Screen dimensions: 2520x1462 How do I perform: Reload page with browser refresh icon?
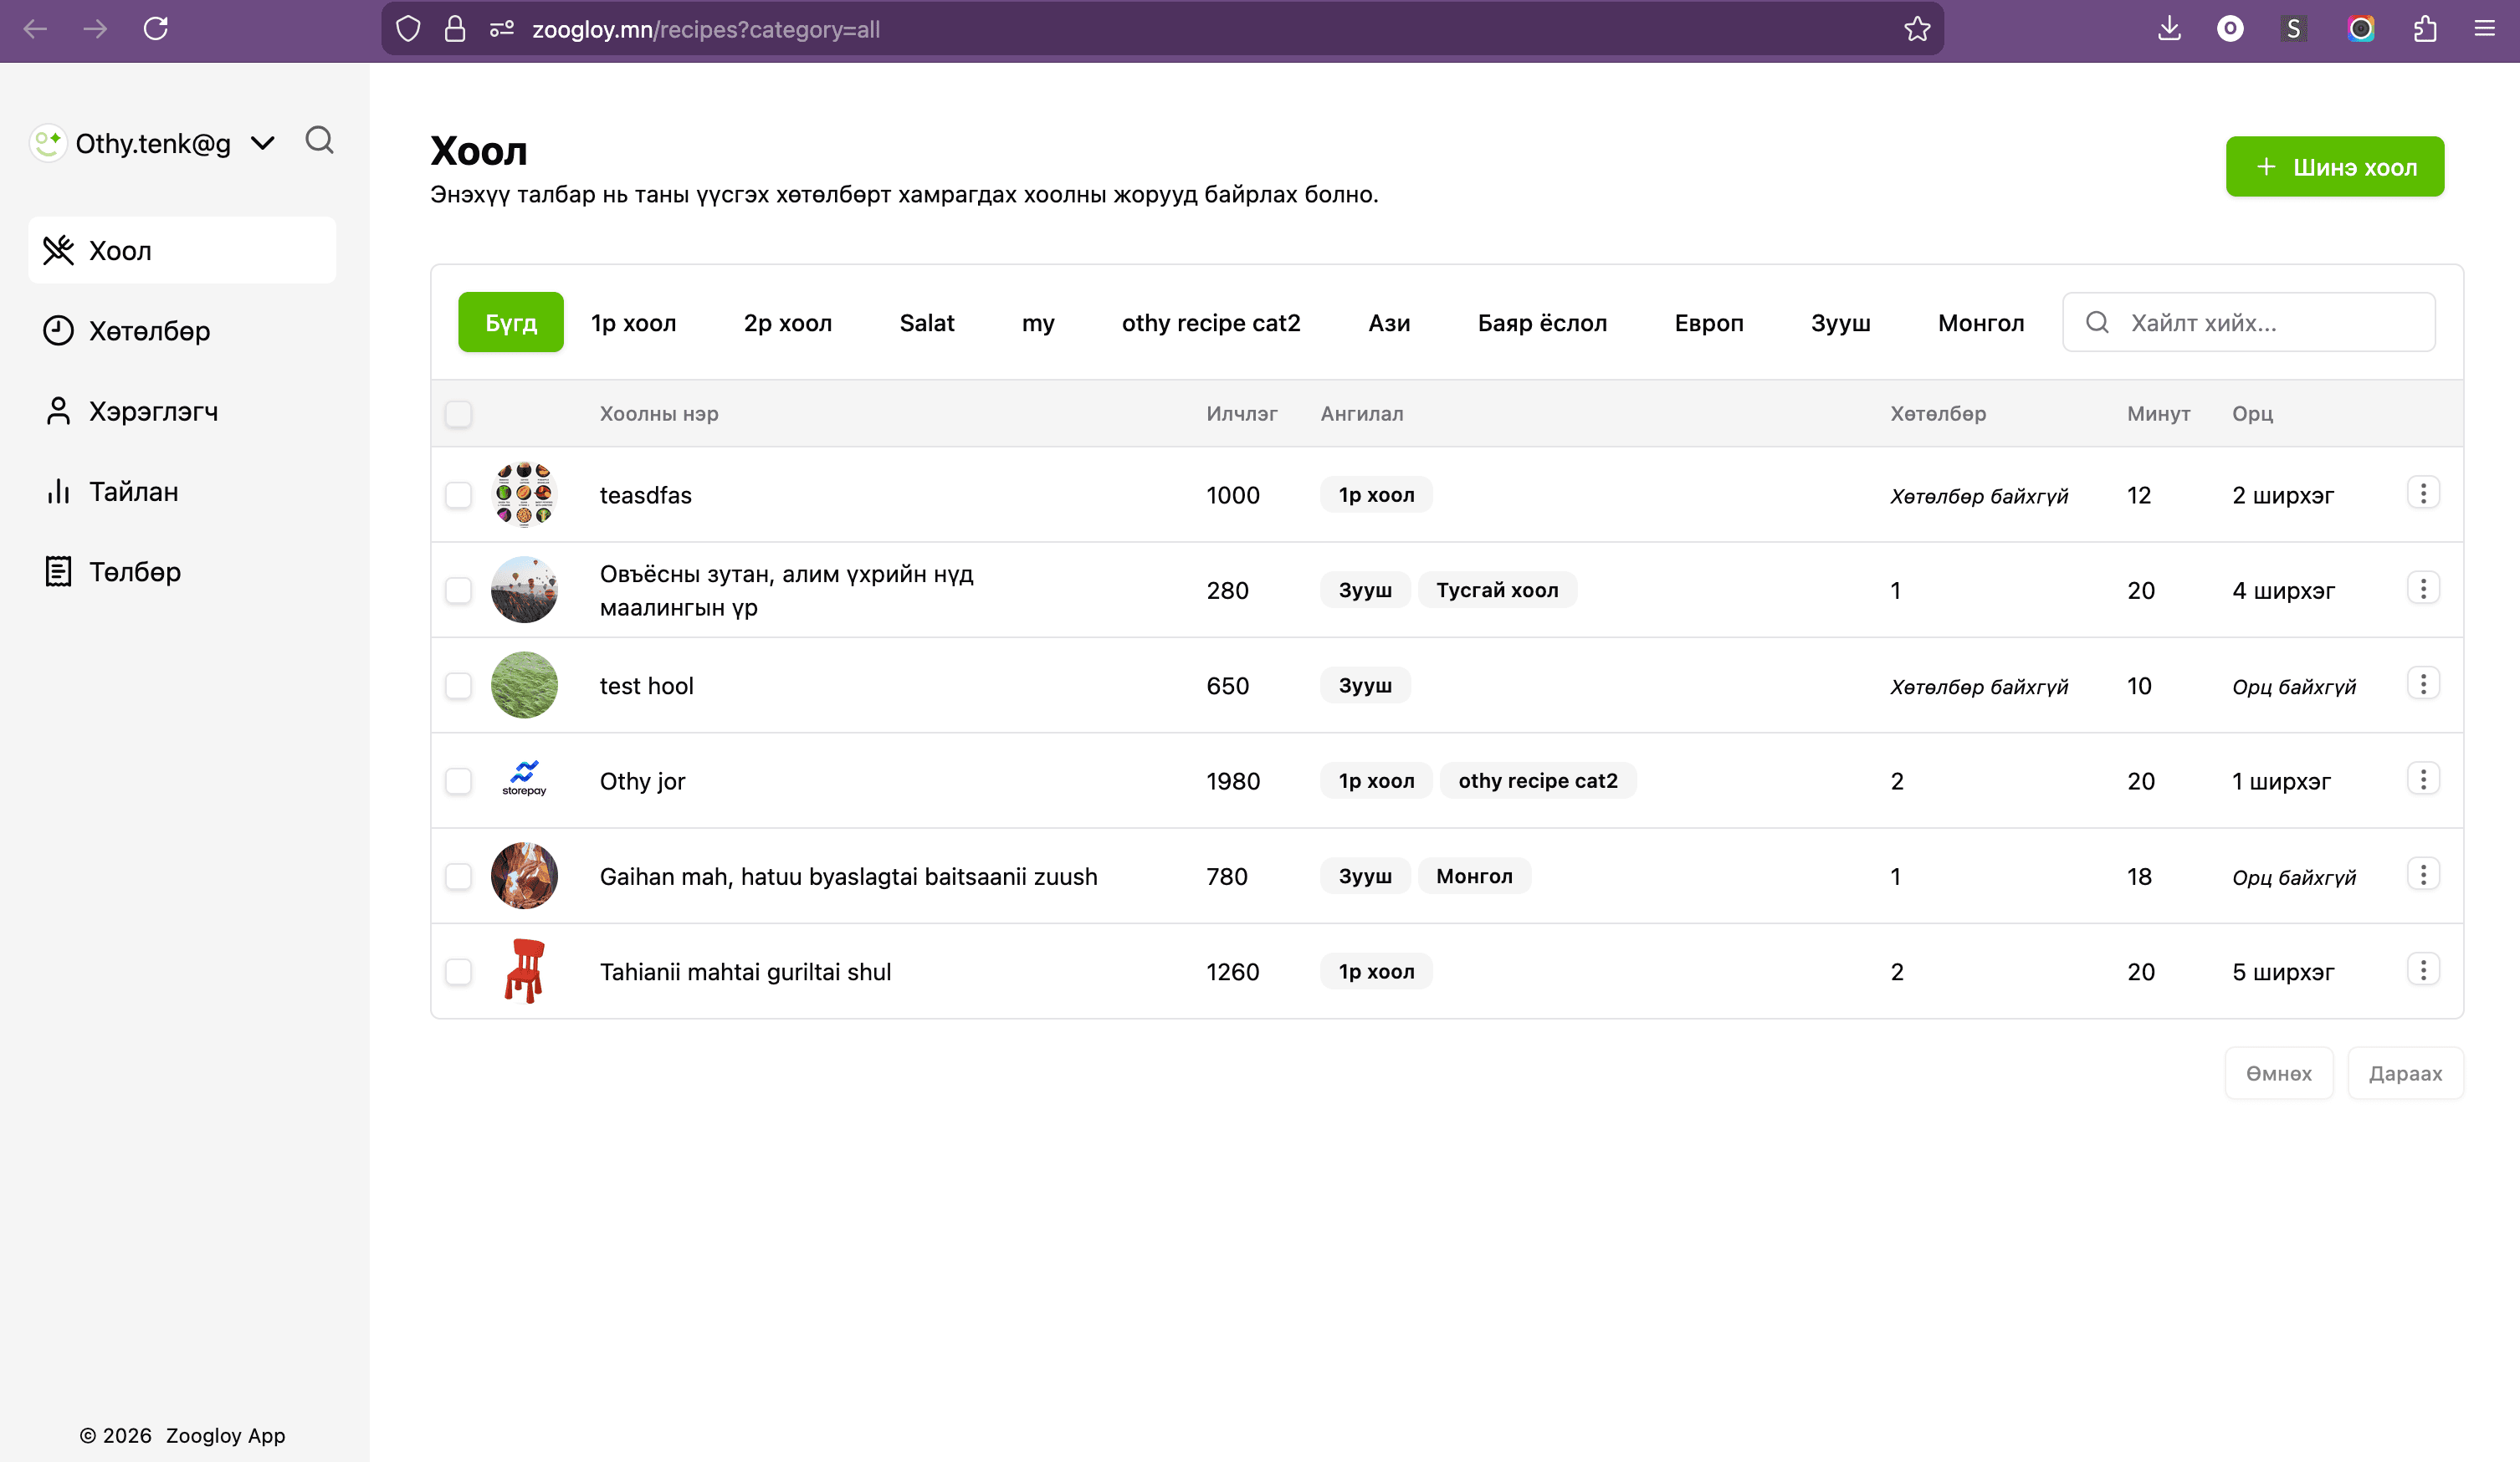pos(156,29)
